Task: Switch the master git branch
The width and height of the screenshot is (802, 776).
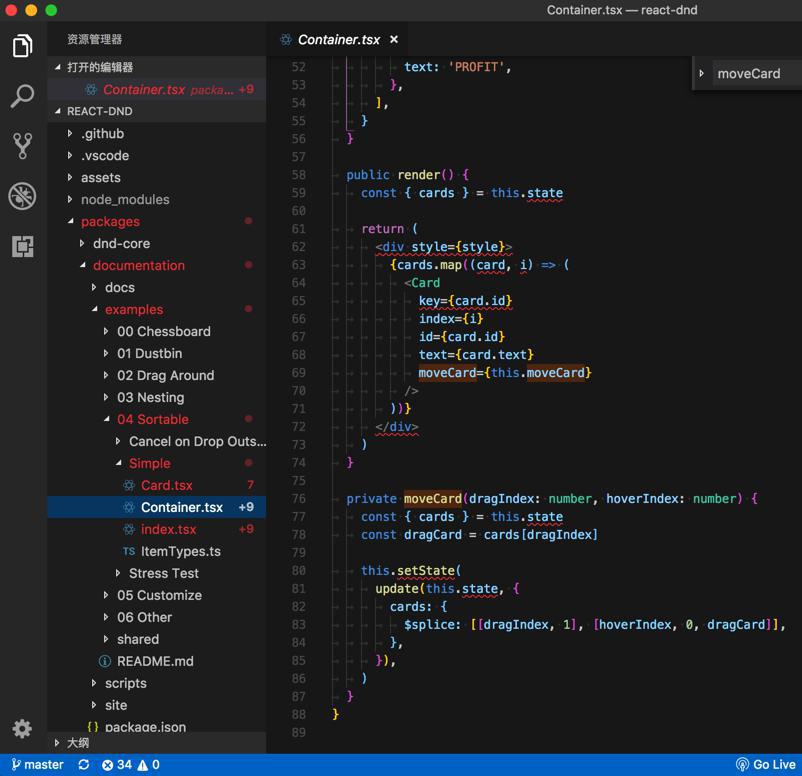Action: [x=36, y=765]
